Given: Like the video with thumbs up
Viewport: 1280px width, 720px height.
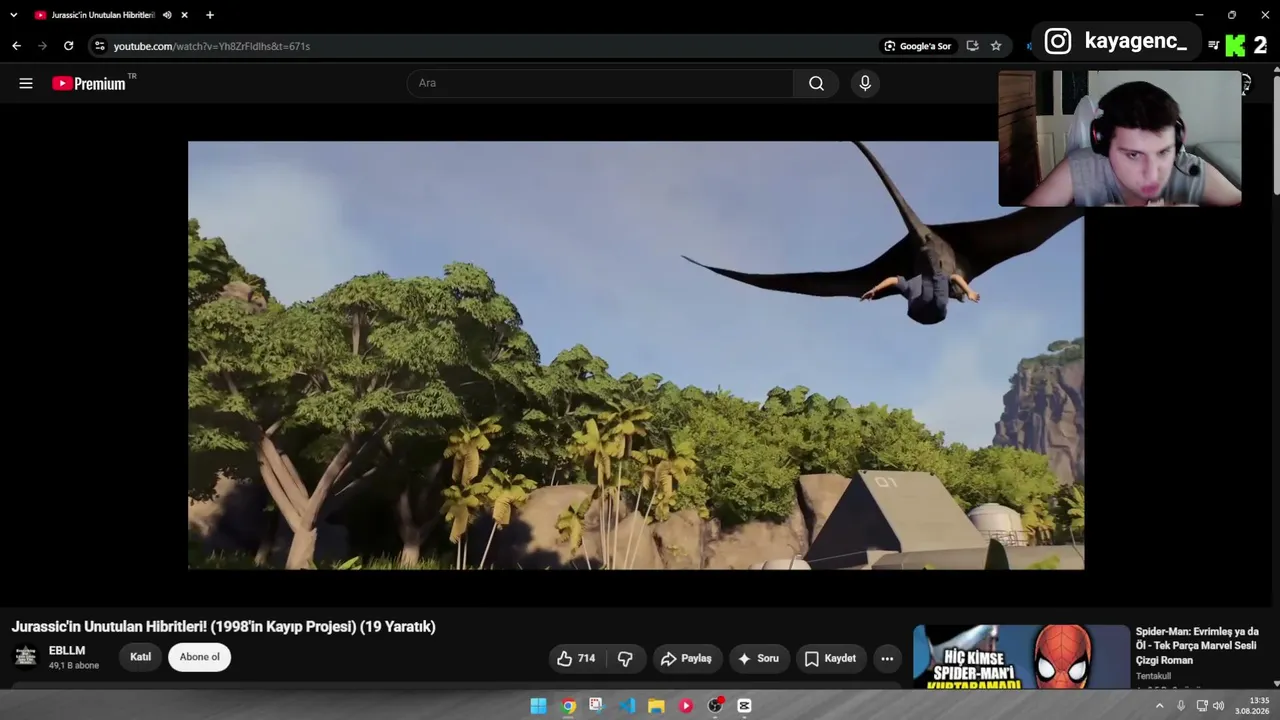Looking at the screenshot, I should [x=576, y=658].
